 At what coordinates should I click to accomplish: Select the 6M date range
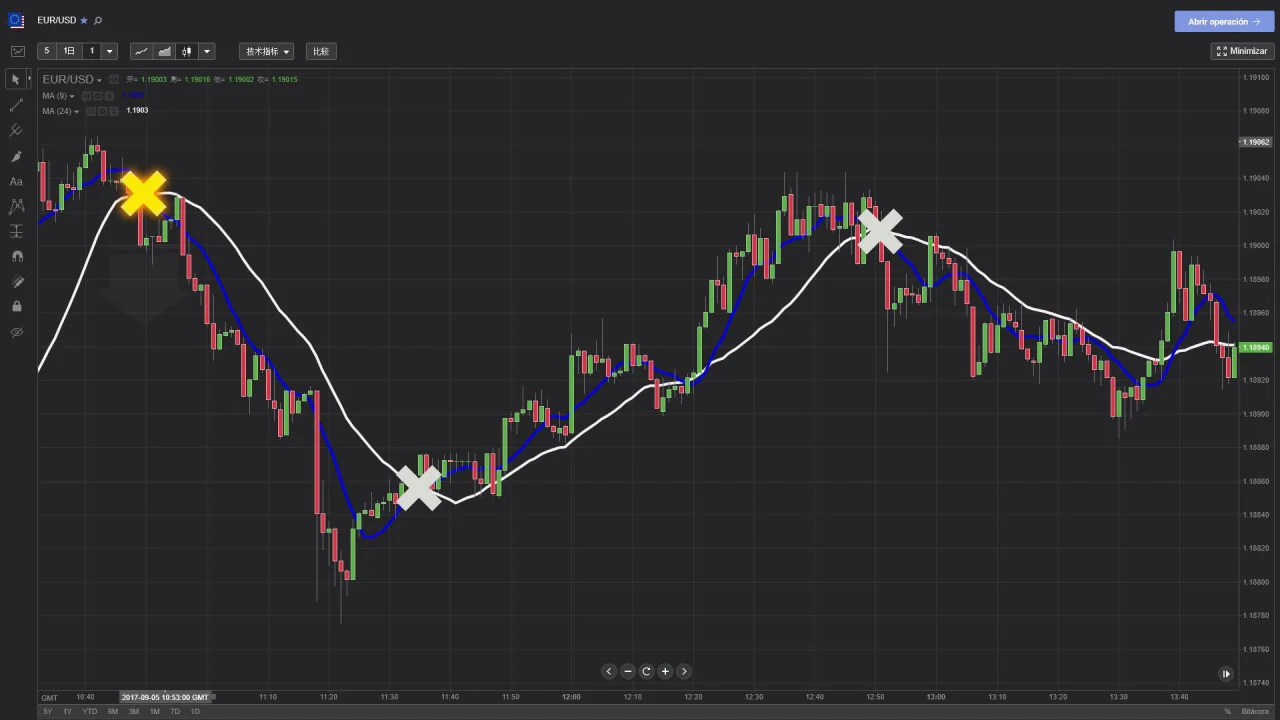point(113,711)
